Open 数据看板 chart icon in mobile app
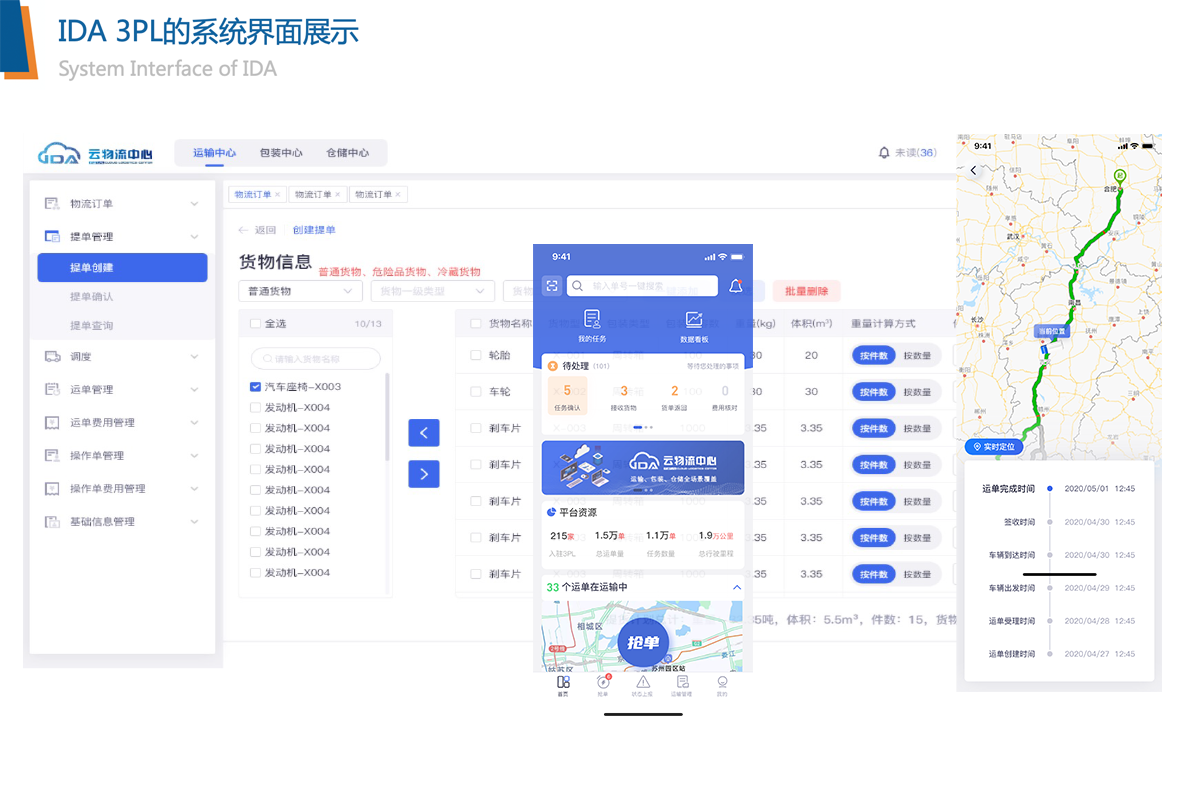 pos(694,320)
